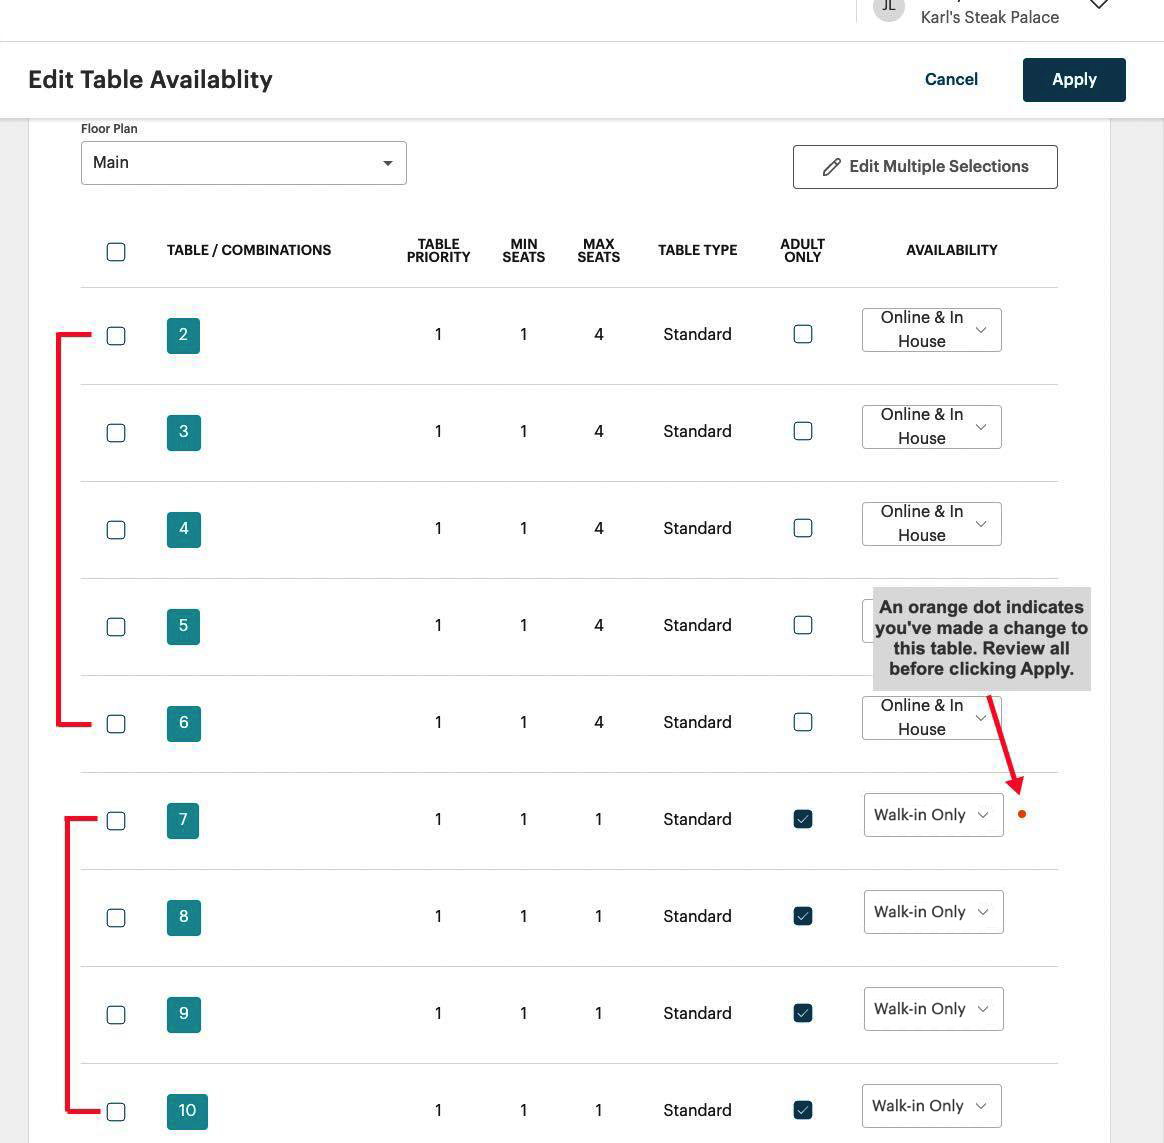
Task: Click the orange change indicator dot on table 7
Action: (x=1022, y=814)
